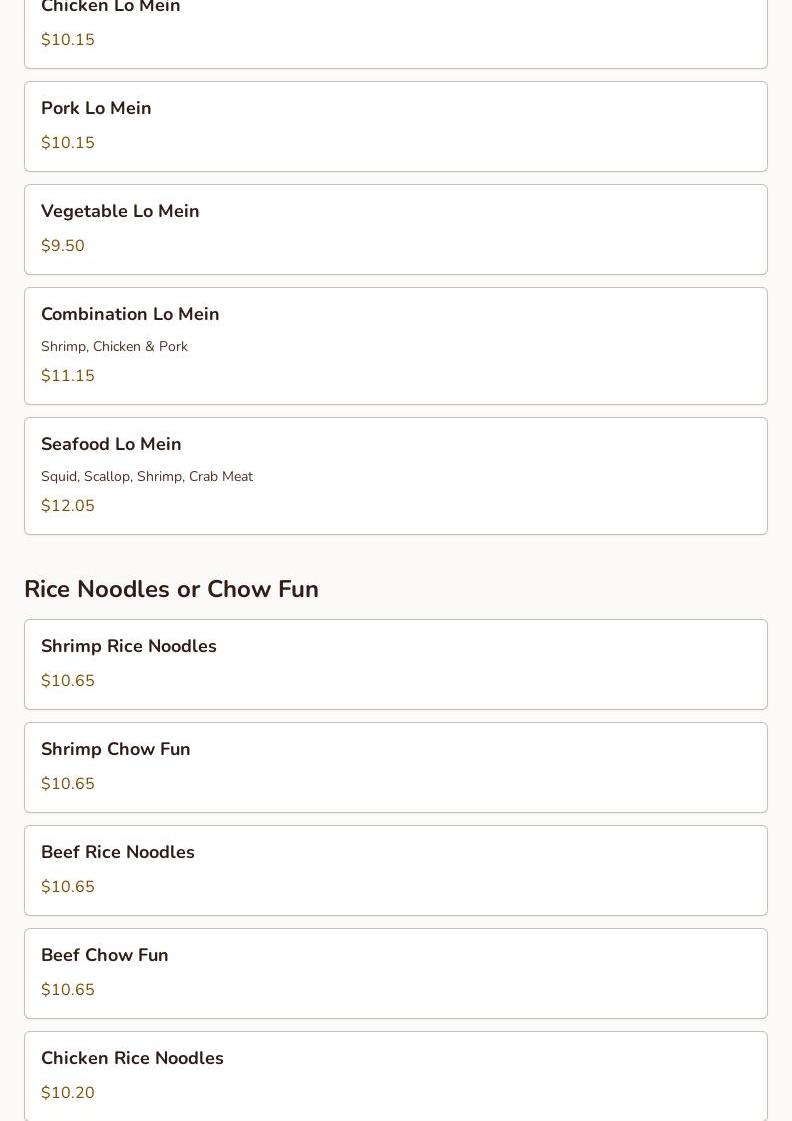The width and height of the screenshot is (792, 1121).
Task: Open Seafood Lo Mein item
Action: point(396,476)
